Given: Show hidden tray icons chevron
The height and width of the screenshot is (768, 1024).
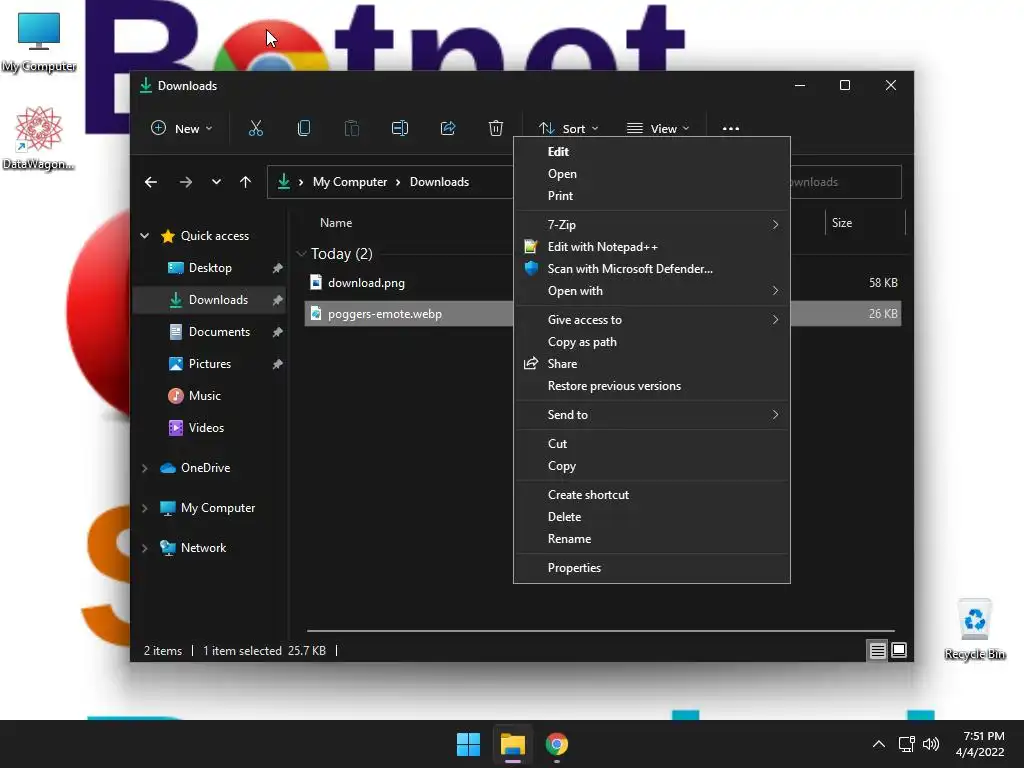Looking at the screenshot, I should [x=879, y=744].
